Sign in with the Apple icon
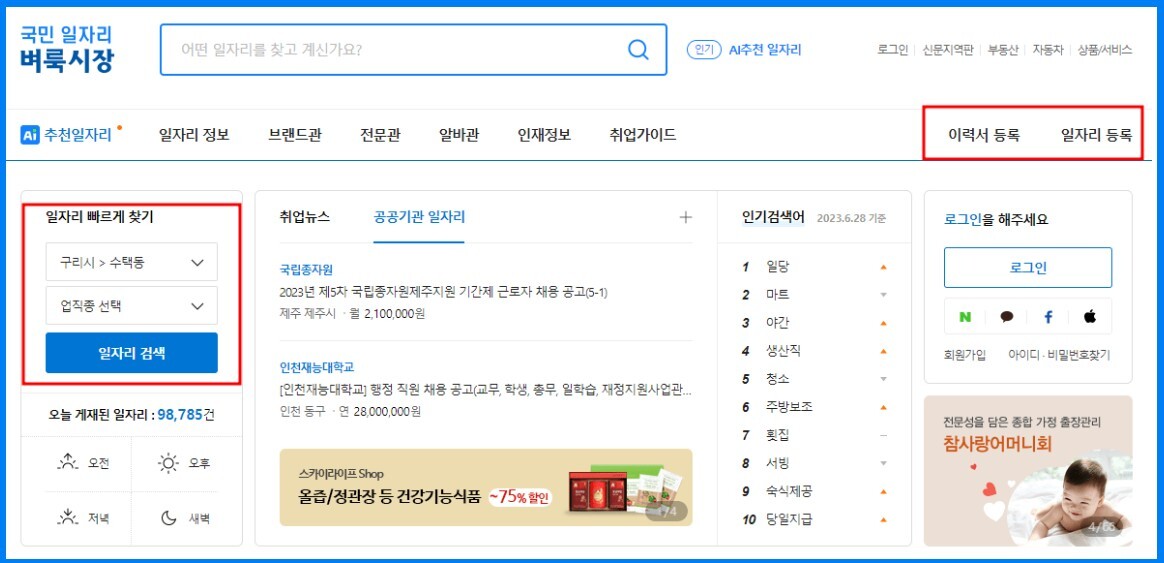 (x=1090, y=317)
